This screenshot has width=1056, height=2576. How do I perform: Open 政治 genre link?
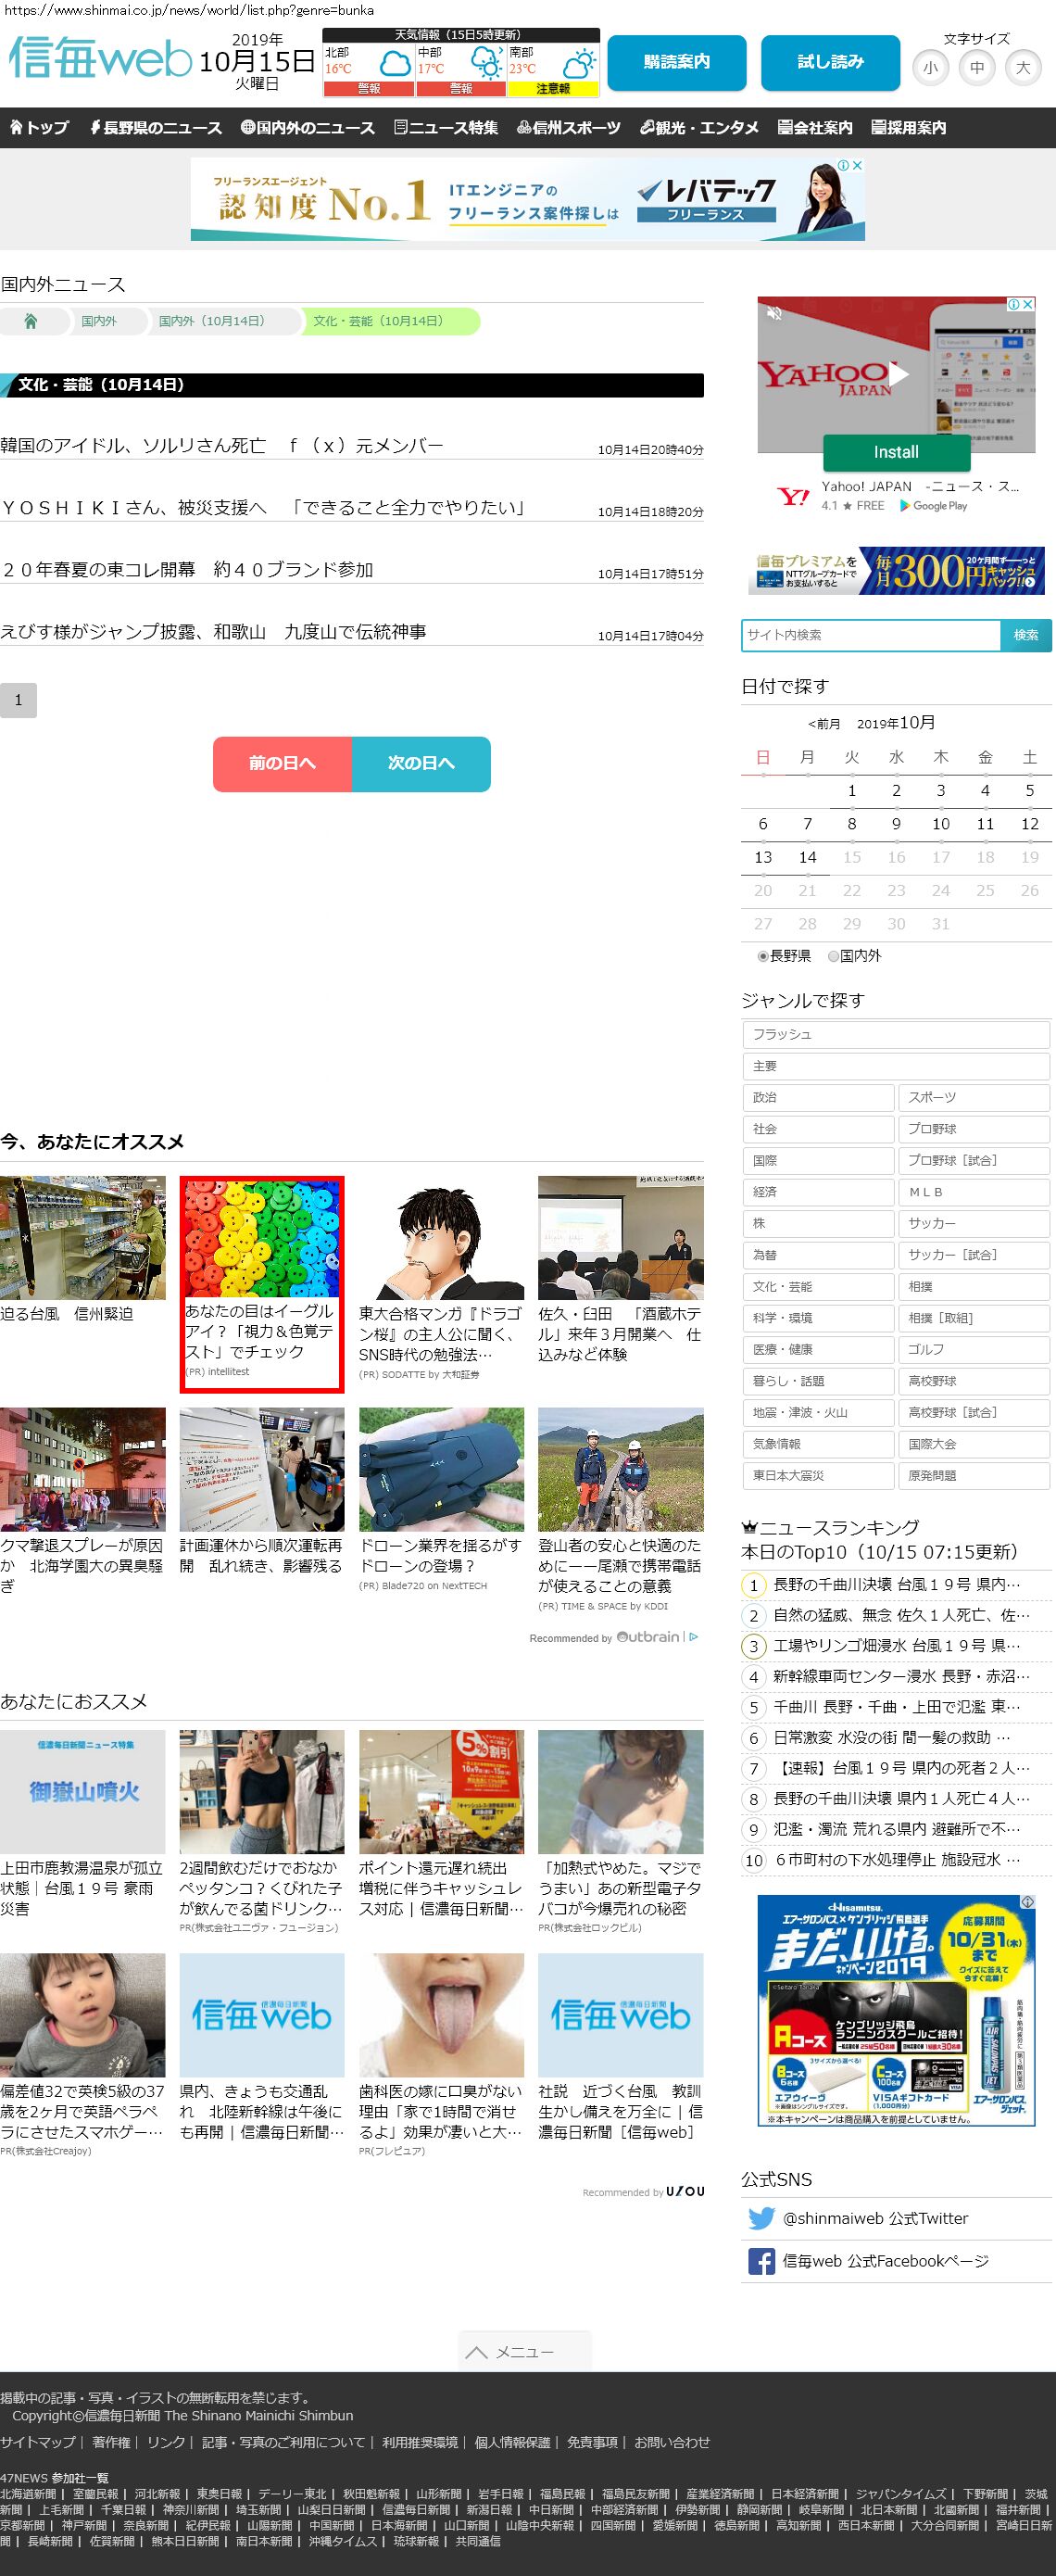(817, 1097)
